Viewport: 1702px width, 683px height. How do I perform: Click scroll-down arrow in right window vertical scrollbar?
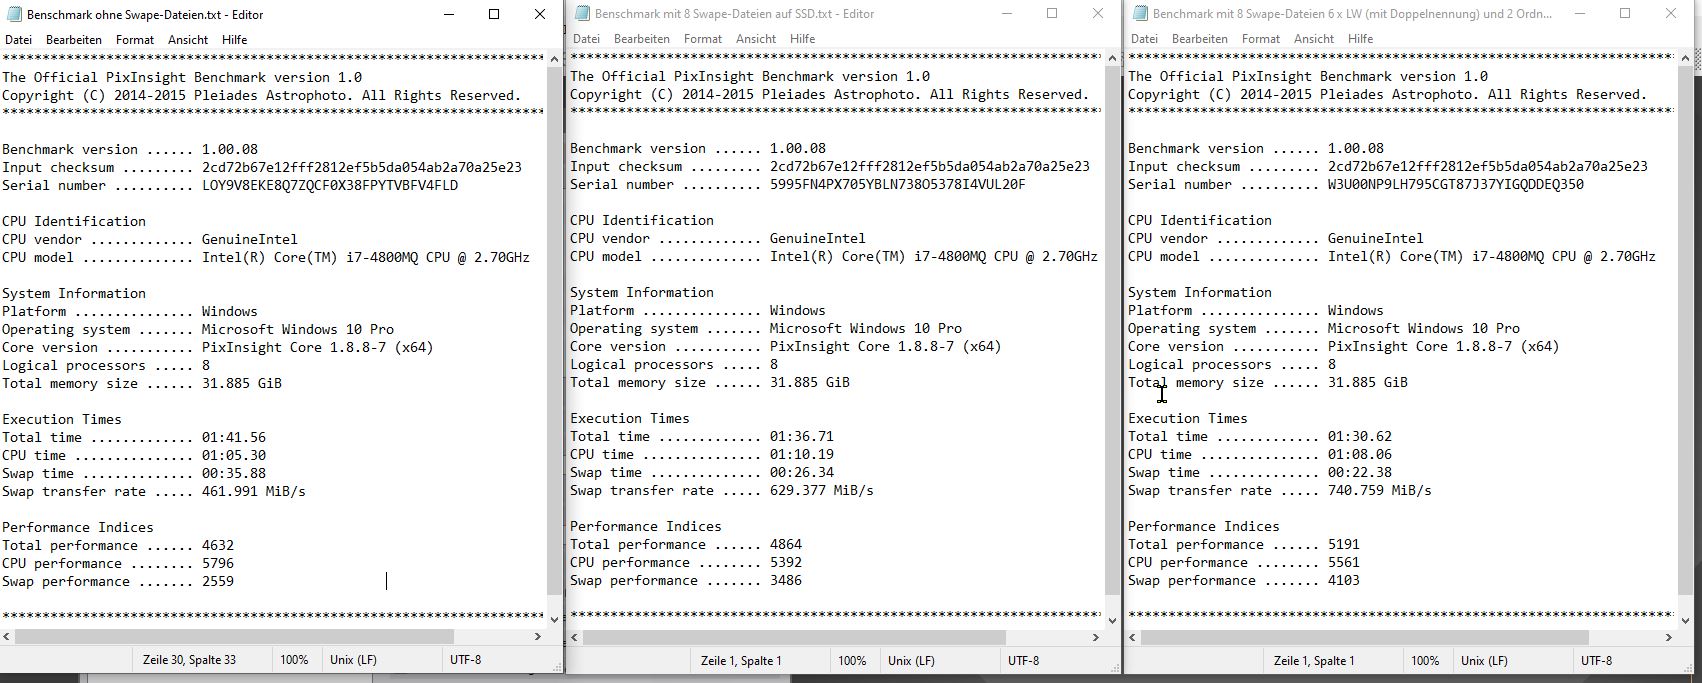click(1685, 619)
